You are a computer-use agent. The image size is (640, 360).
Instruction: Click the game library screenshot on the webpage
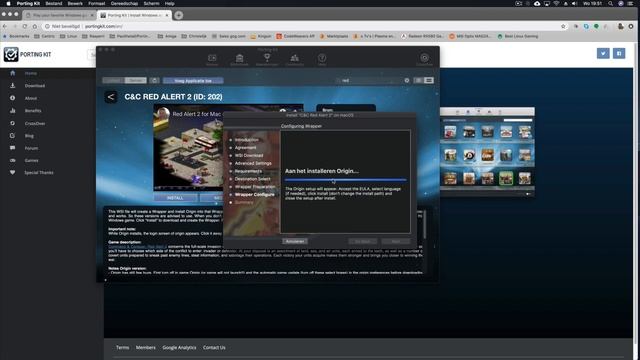[x=487, y=152]
